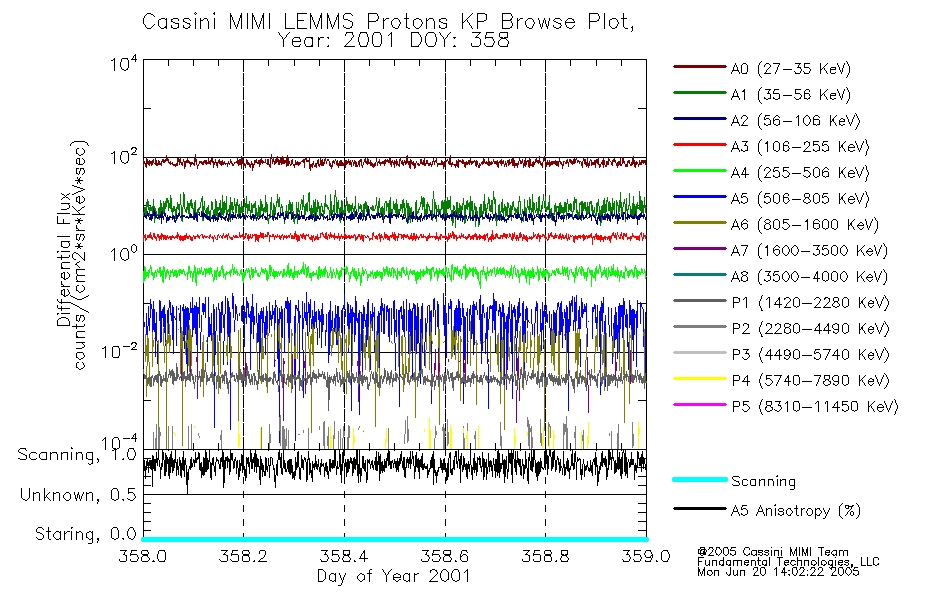The height and width of the screenshot is (600, 950).
Task: Click the Scanning legend label
Action: (x=763, y=482)
